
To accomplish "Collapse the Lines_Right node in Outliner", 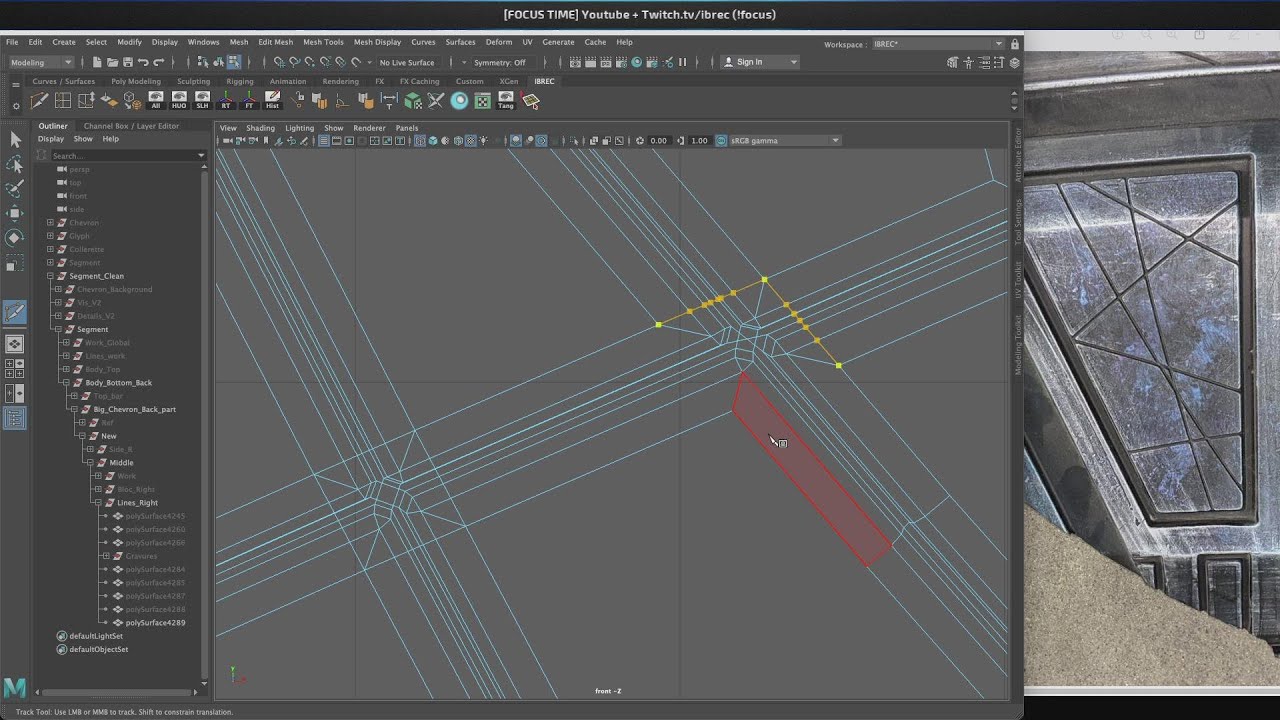I will pos(98,503).
